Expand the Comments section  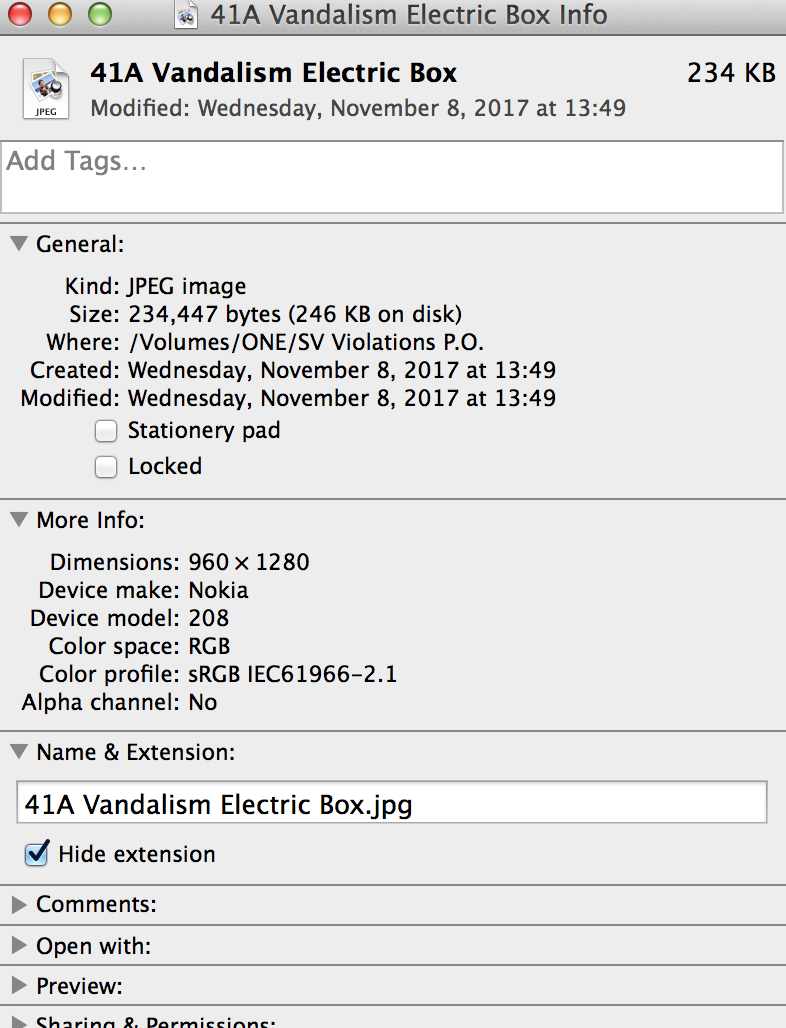(x=19, y=905)
